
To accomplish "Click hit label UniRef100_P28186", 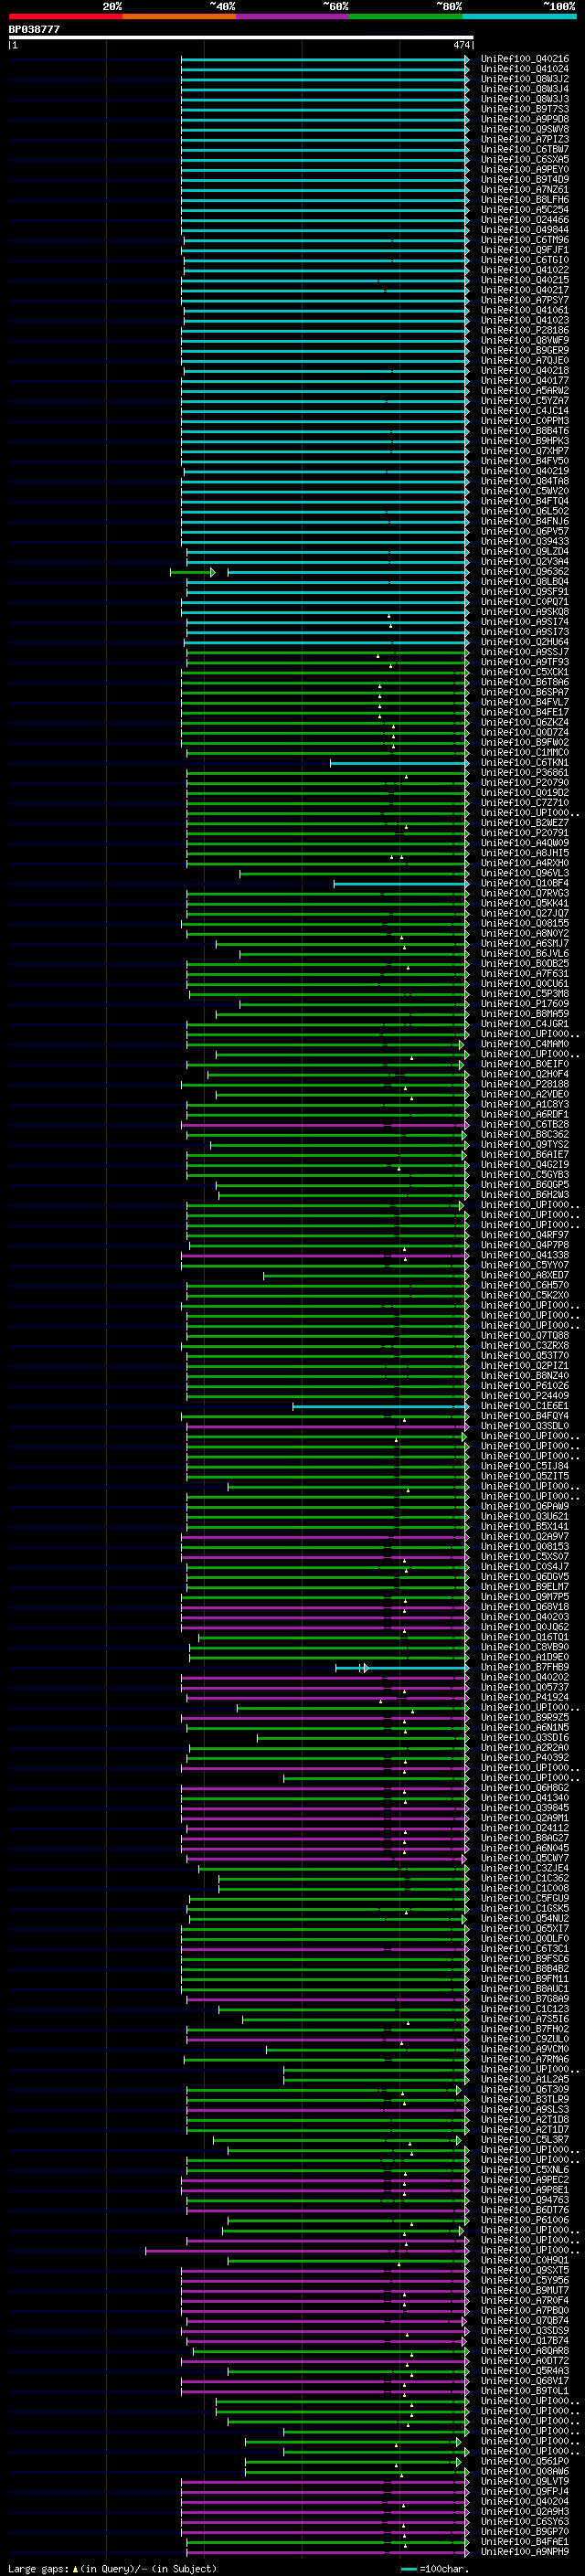I will pos(524,331).
